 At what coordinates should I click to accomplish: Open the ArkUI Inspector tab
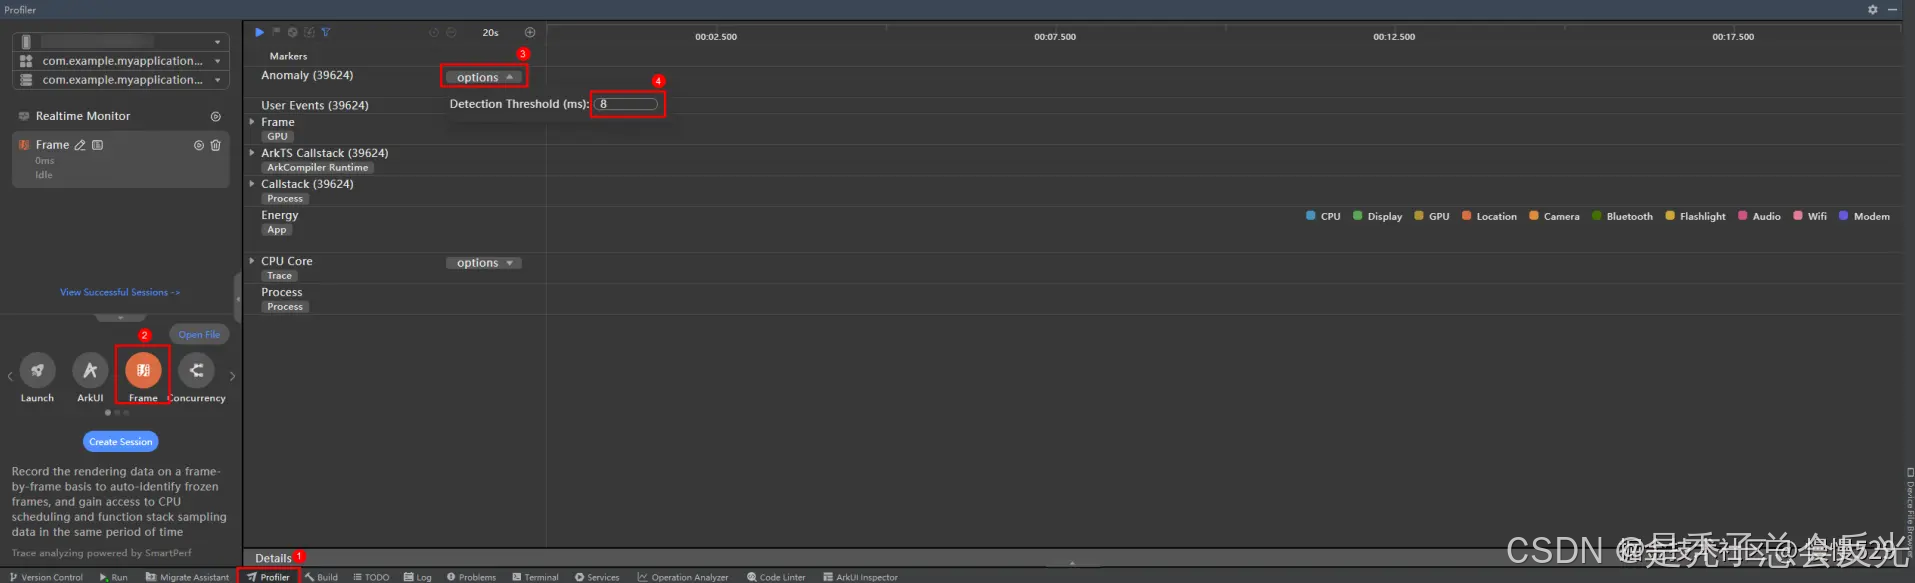point(860,577)
